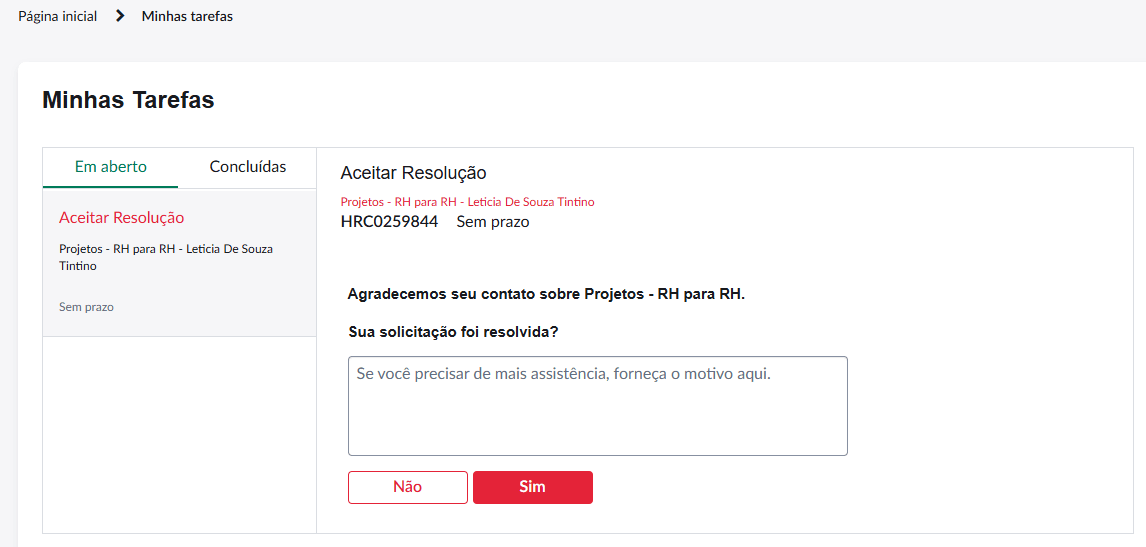Viewport: 1146px width, 547px height.
Task: Focus the additional assistance reason text area
Action: [x=598, y=406]
